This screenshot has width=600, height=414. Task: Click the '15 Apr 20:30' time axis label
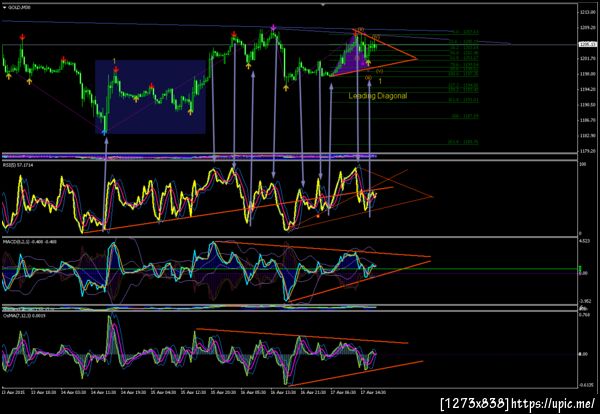pyautogui.click(x=221, y=392)
